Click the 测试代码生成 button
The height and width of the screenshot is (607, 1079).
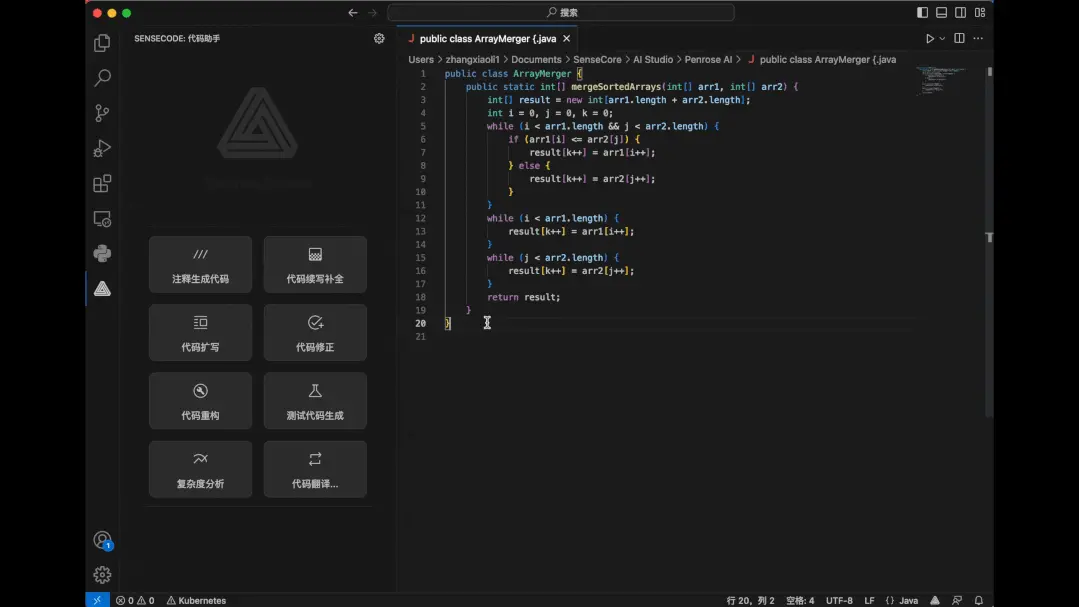[315, 401]
